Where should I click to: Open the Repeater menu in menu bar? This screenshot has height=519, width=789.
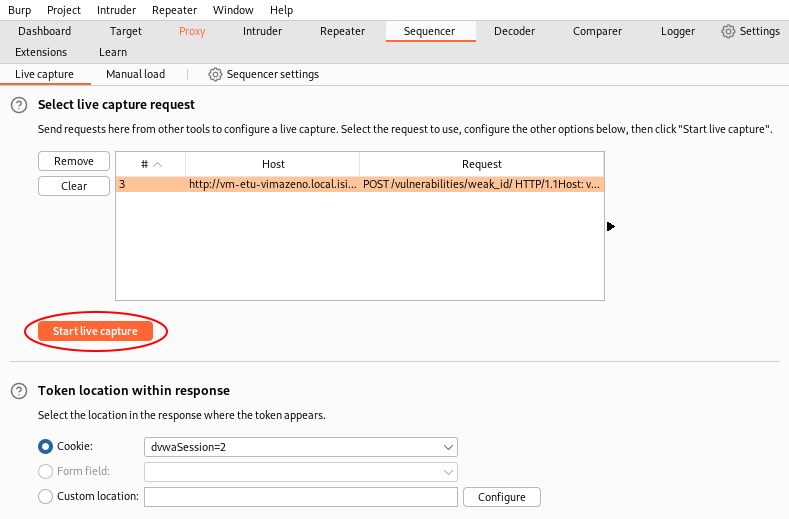pyautogui.click(x=175, y=10)
